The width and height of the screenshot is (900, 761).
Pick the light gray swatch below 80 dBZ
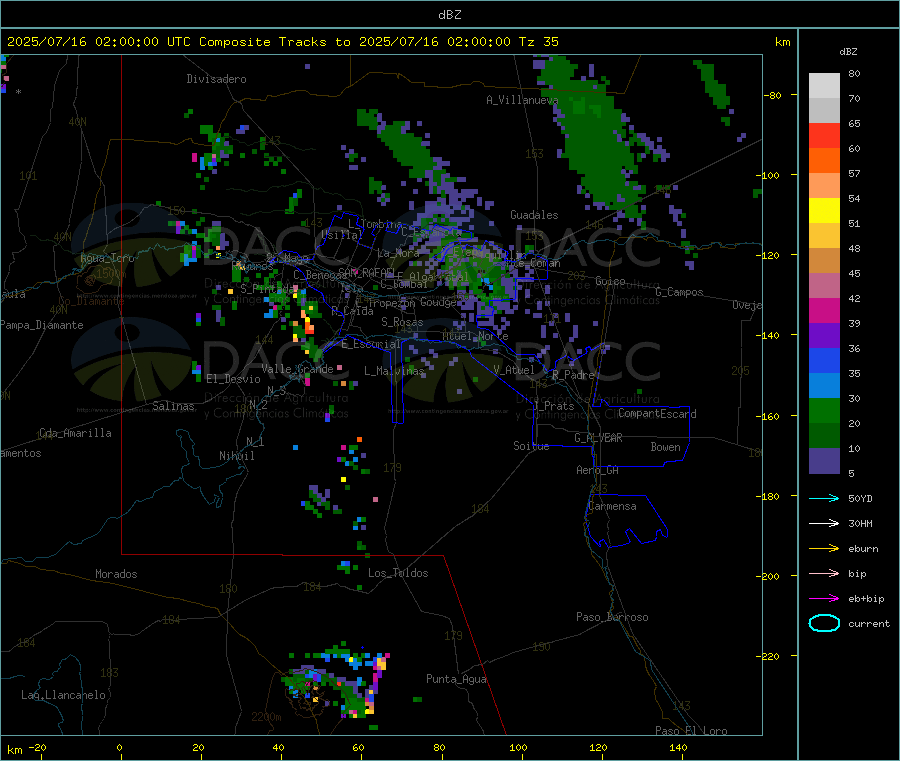click(x=824, y=86)
